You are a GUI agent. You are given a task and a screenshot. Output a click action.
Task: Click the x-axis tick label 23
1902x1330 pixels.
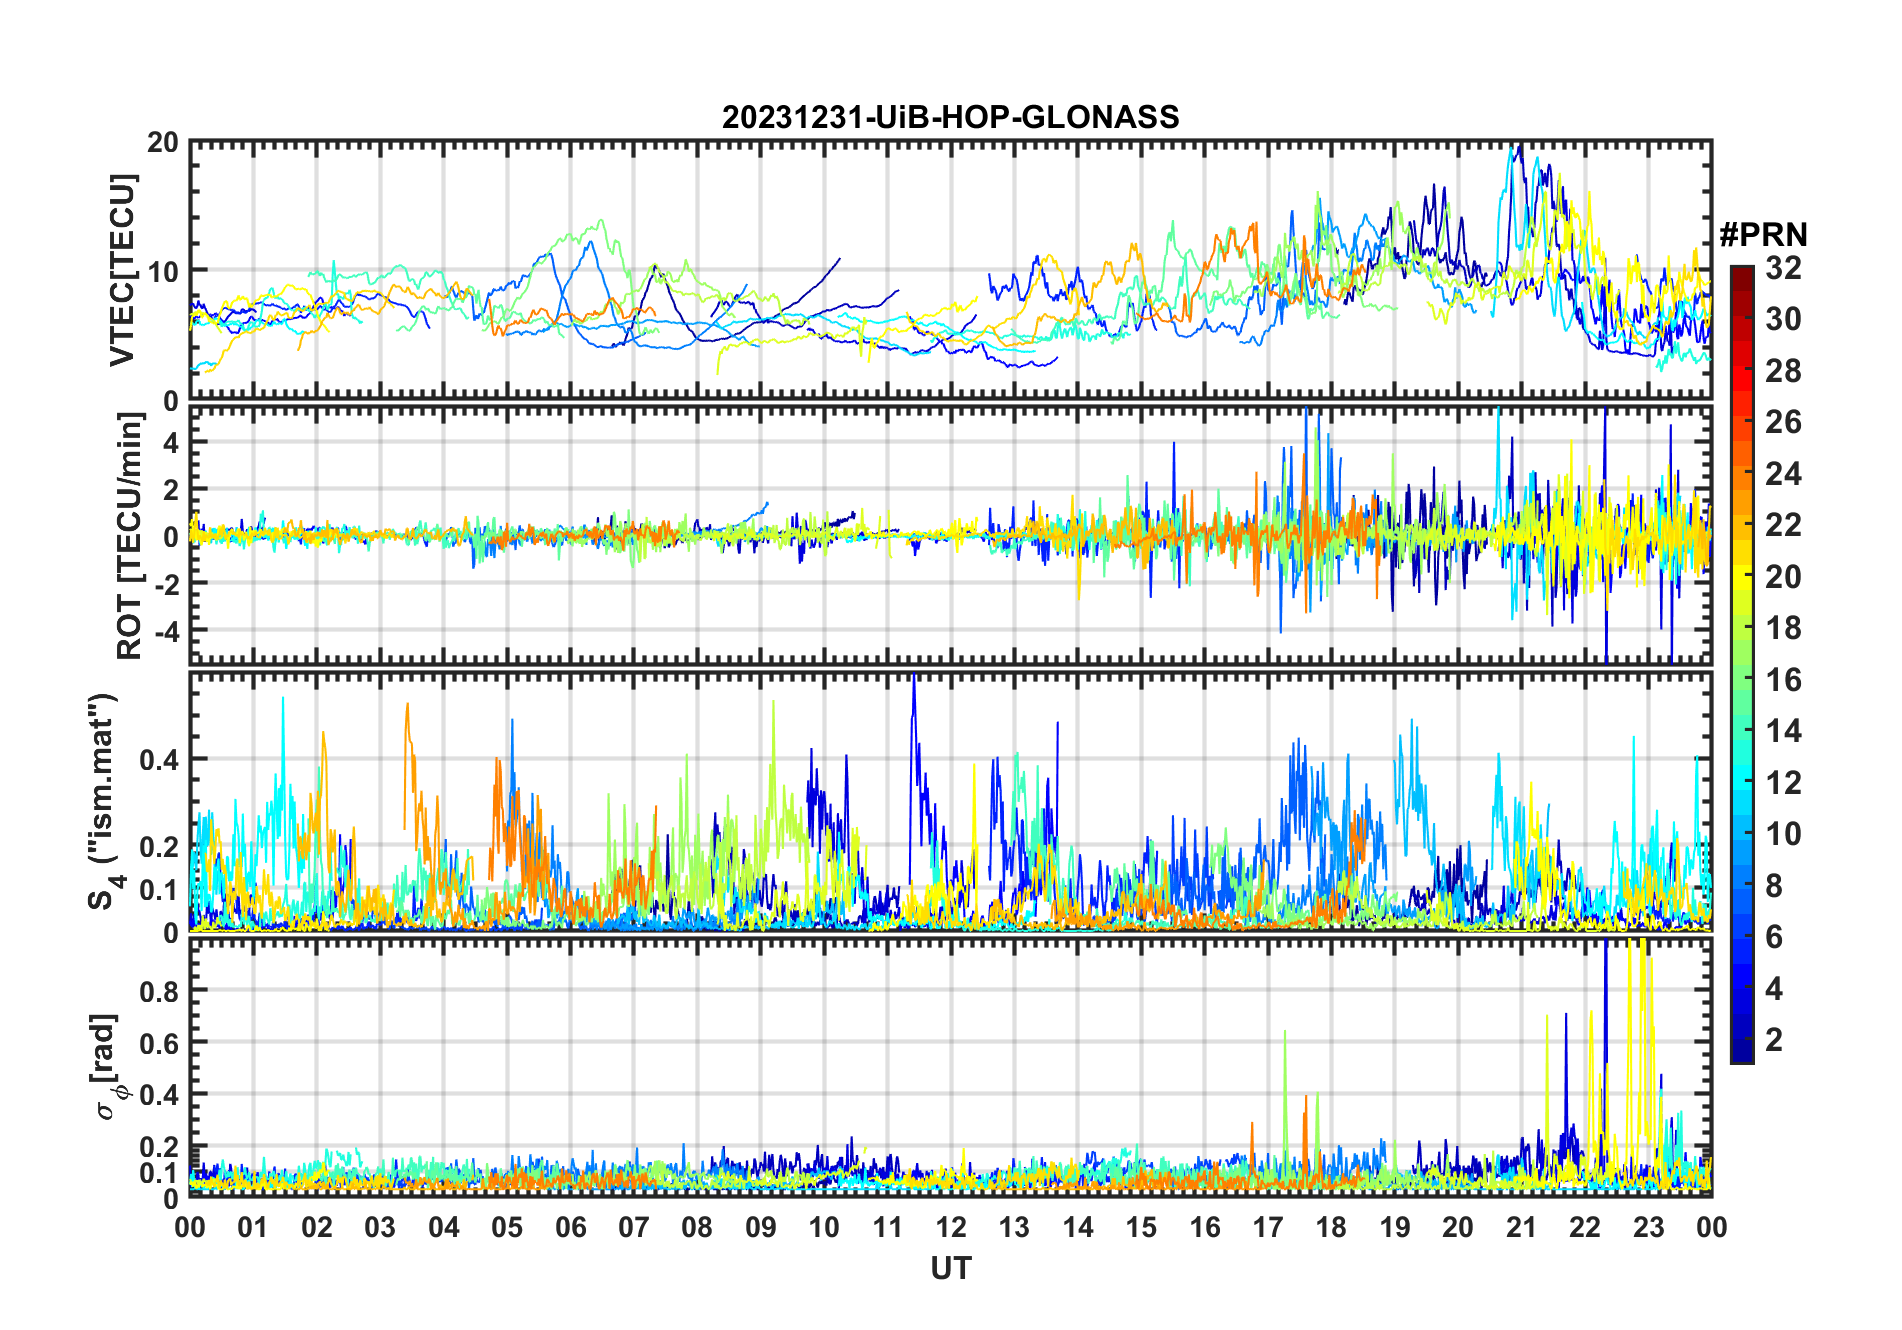click(x=1648, y=1228)
